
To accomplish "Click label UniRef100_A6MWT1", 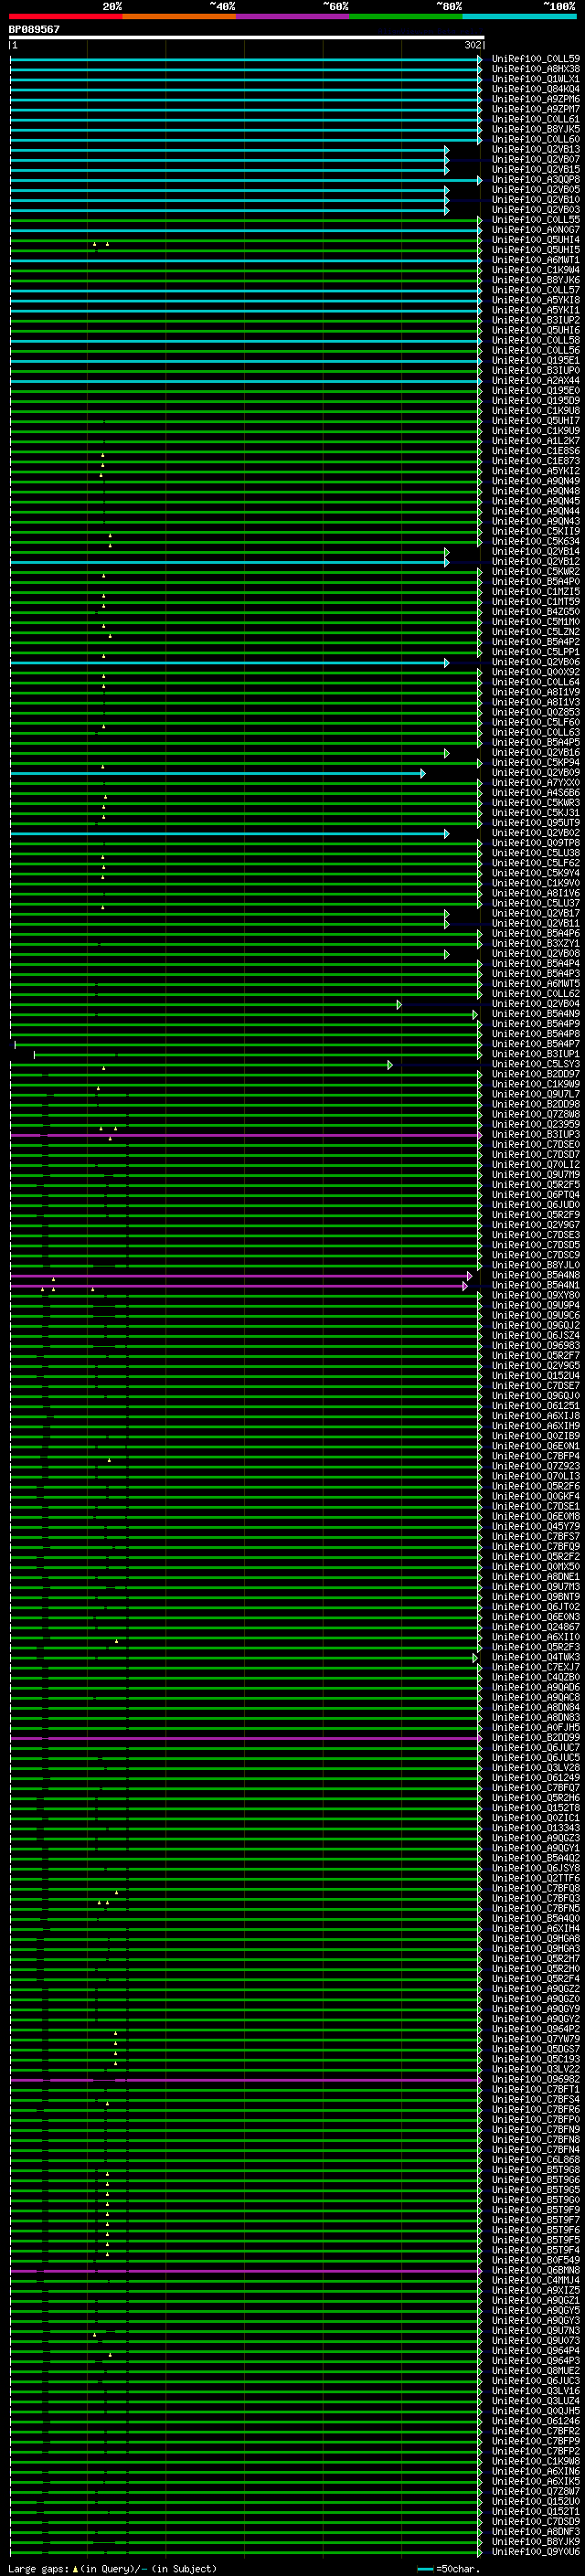I will 535,260.
